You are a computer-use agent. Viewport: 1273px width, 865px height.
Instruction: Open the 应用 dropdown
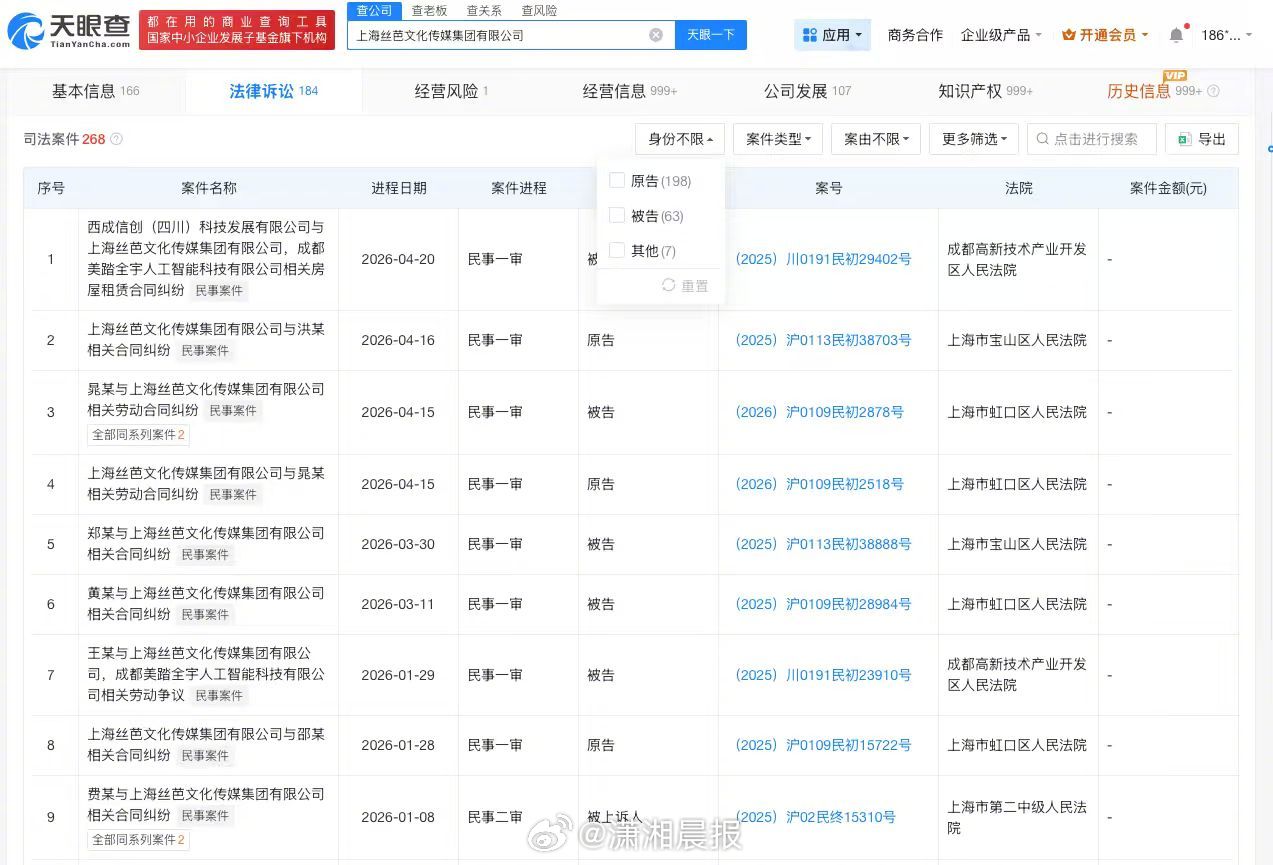pos(833,35)
